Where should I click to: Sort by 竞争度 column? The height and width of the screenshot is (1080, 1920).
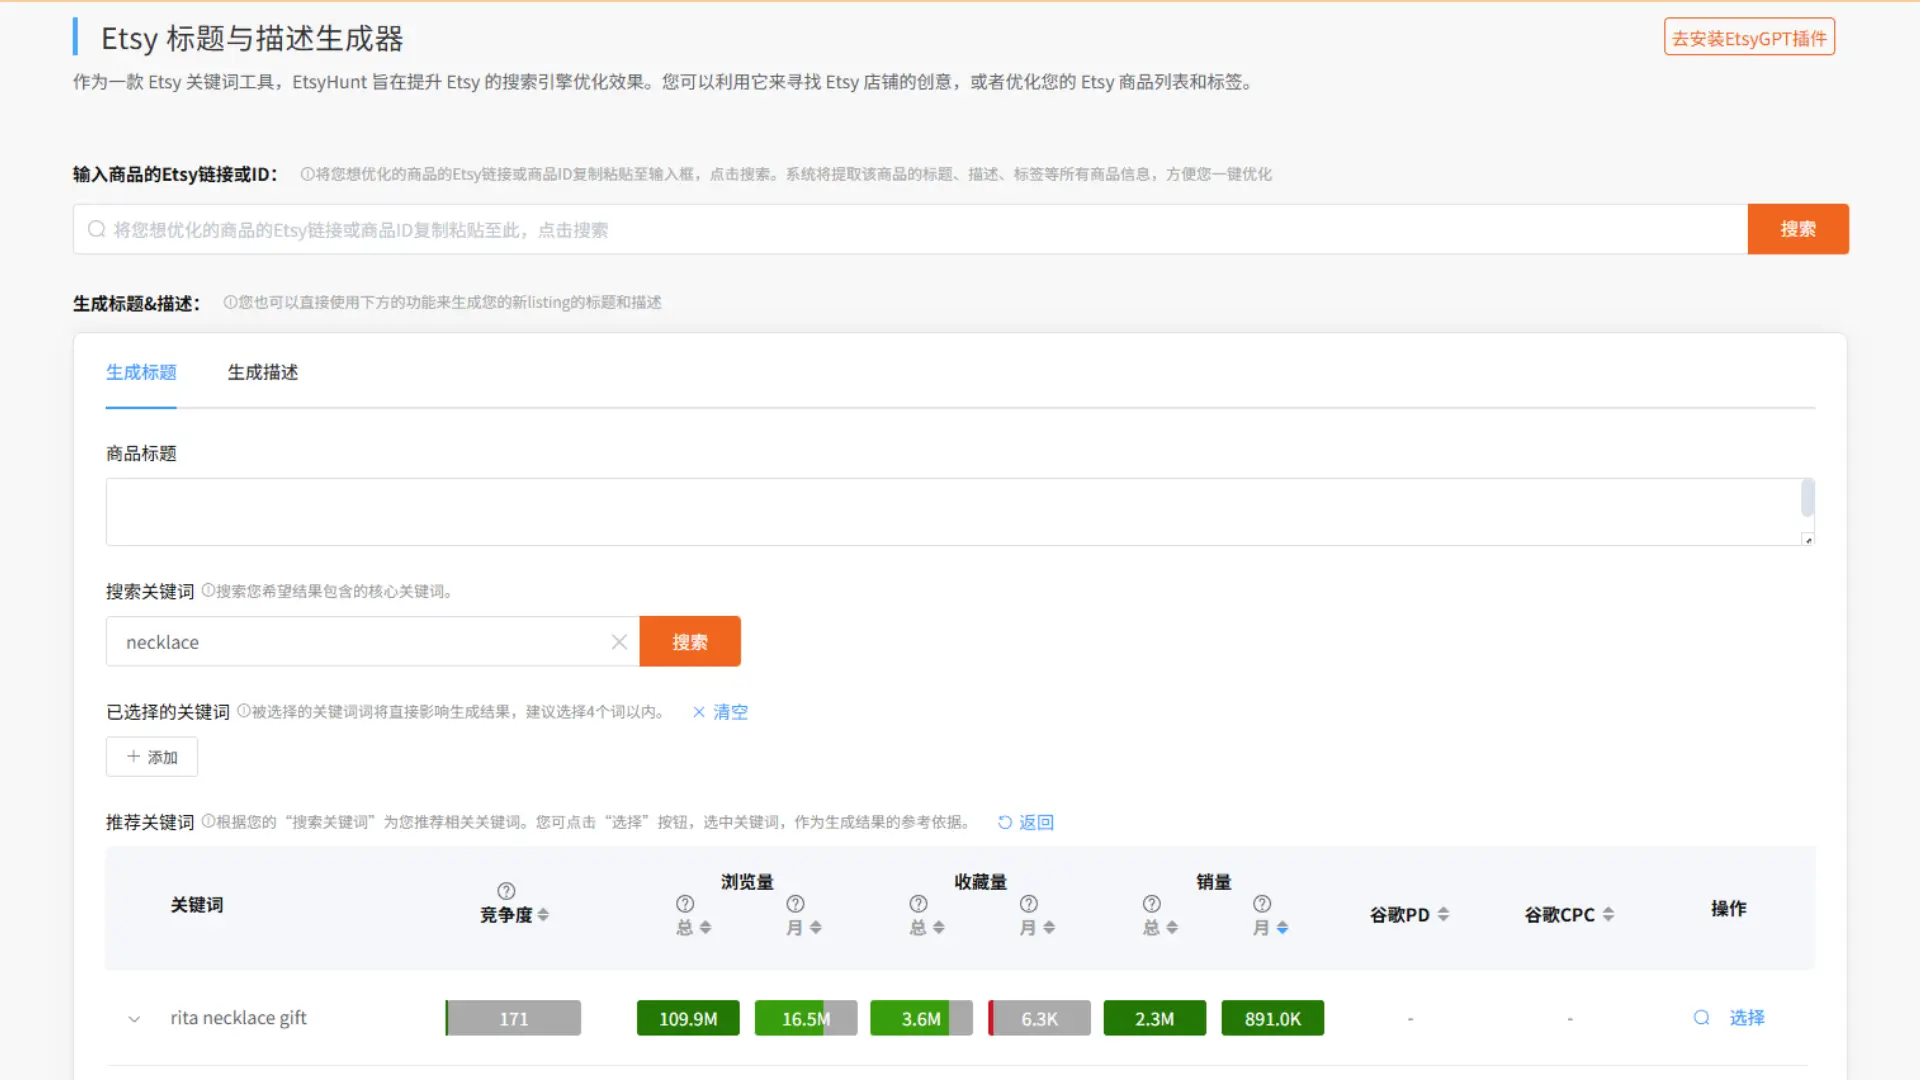(543, 914)
